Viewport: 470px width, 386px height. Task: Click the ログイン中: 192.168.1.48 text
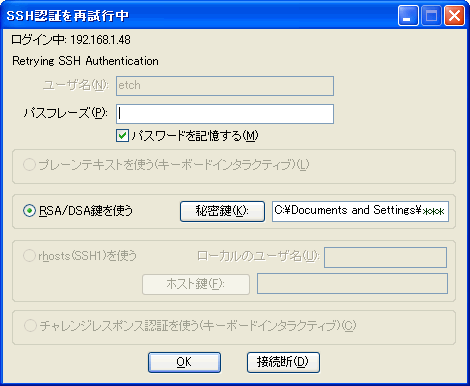click(x=71, y=40)
